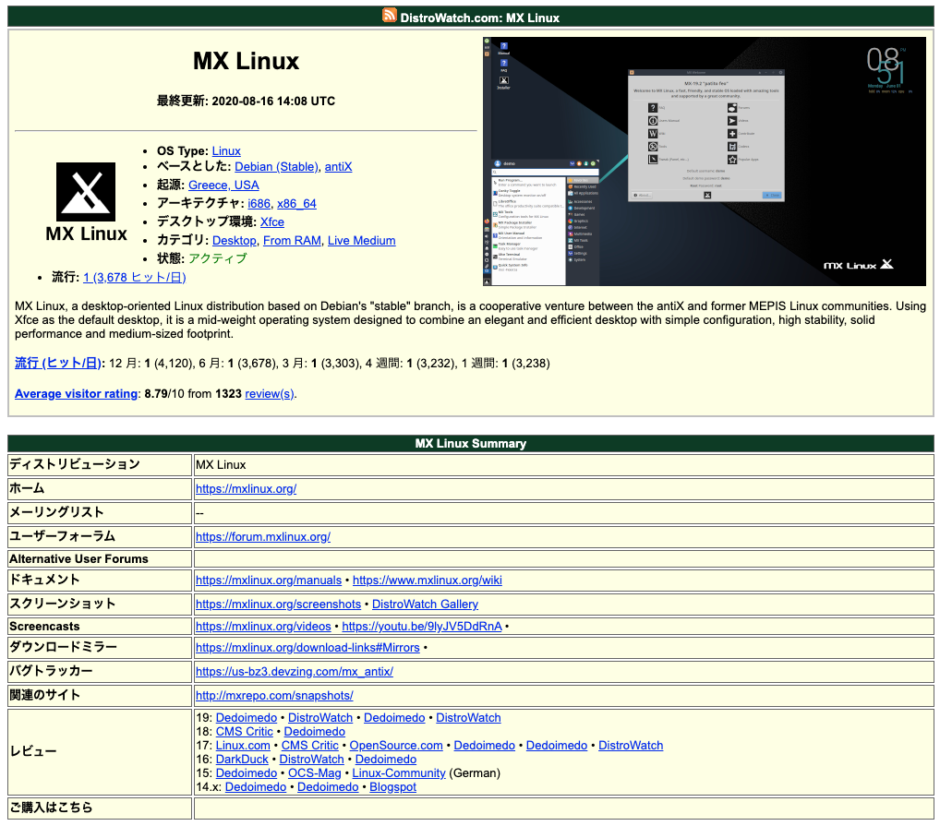Screen dimensions: 940x826
Task: Click the ユーザーフォーラム row label
Action: click(x=62, y=536)
